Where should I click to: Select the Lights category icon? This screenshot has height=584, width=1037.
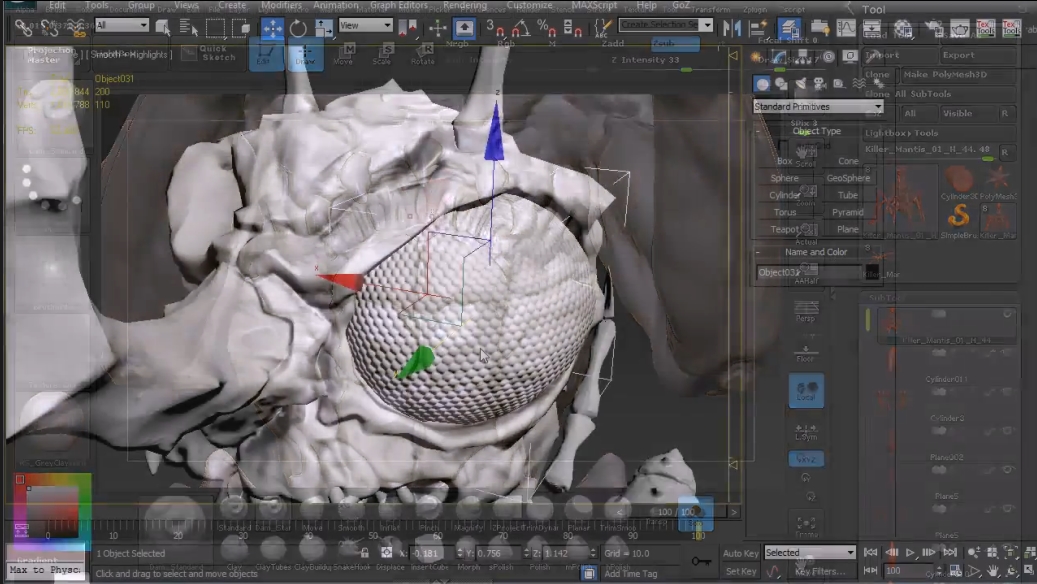coord(801,84)
